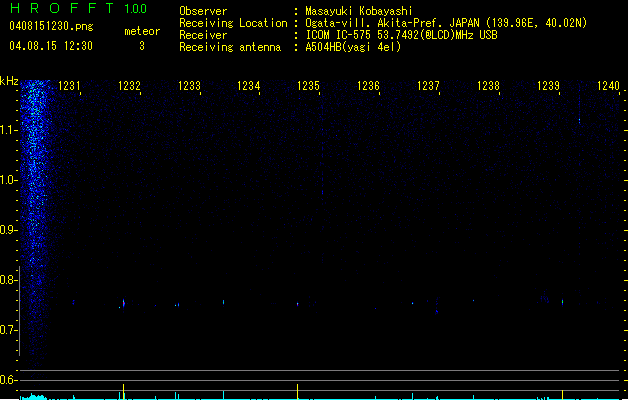Click the date stamp 04.08.15 12:30
This screenshot has height=400, width=629.
point(51,46)
